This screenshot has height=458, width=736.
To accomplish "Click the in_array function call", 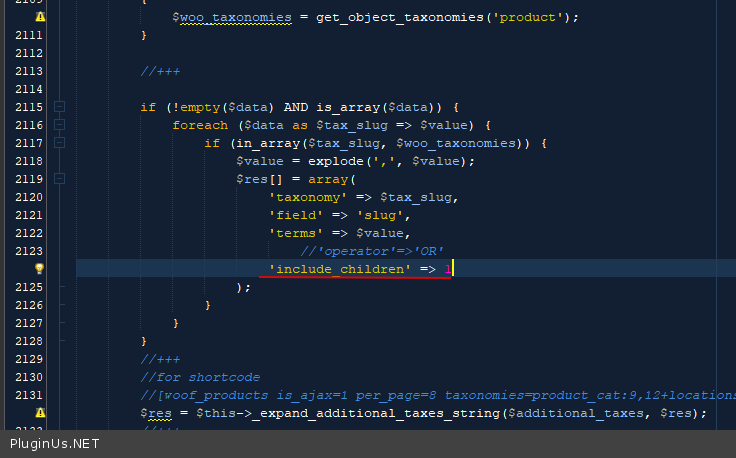I will (268, 144).
